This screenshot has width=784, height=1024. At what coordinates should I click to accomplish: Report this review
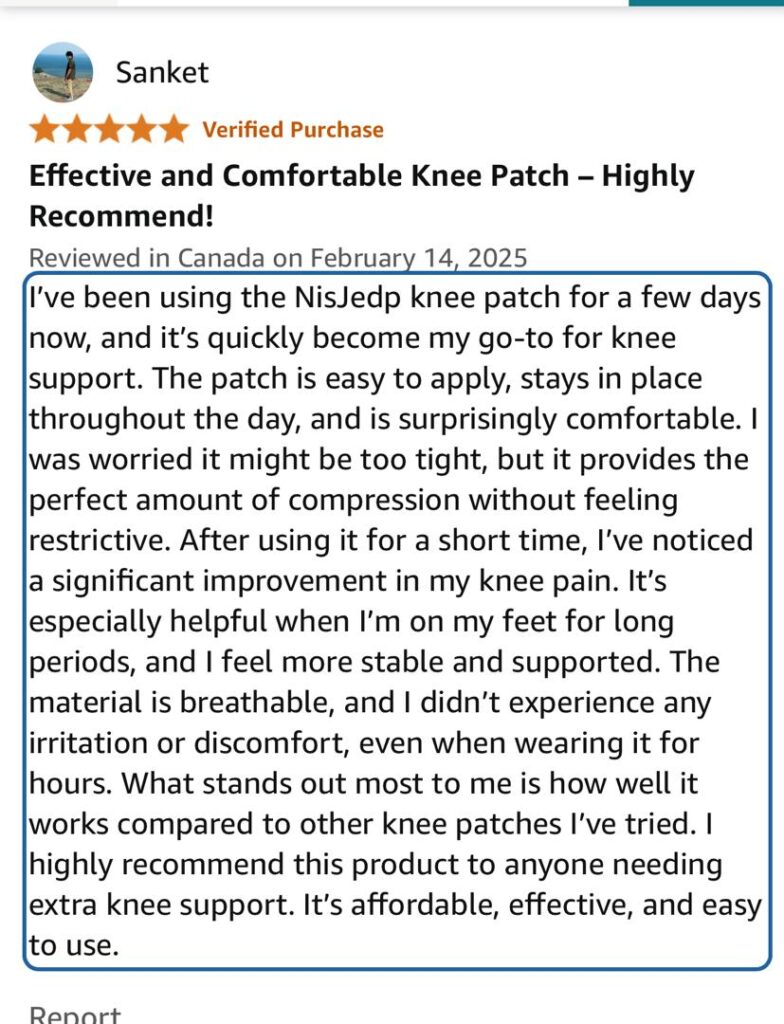(74, 1014)
